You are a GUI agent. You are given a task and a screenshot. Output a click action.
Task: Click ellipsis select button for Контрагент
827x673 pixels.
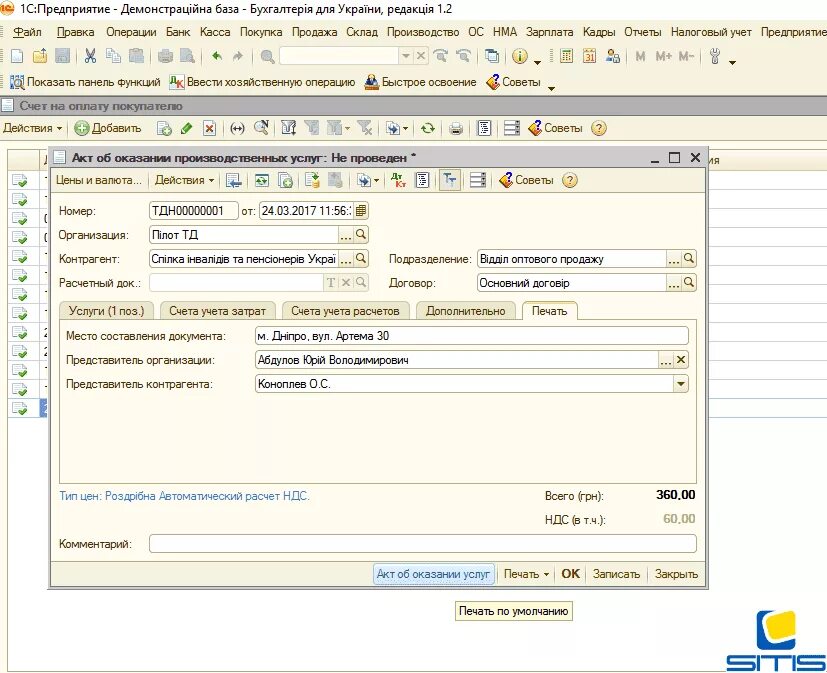pos(345,258)
